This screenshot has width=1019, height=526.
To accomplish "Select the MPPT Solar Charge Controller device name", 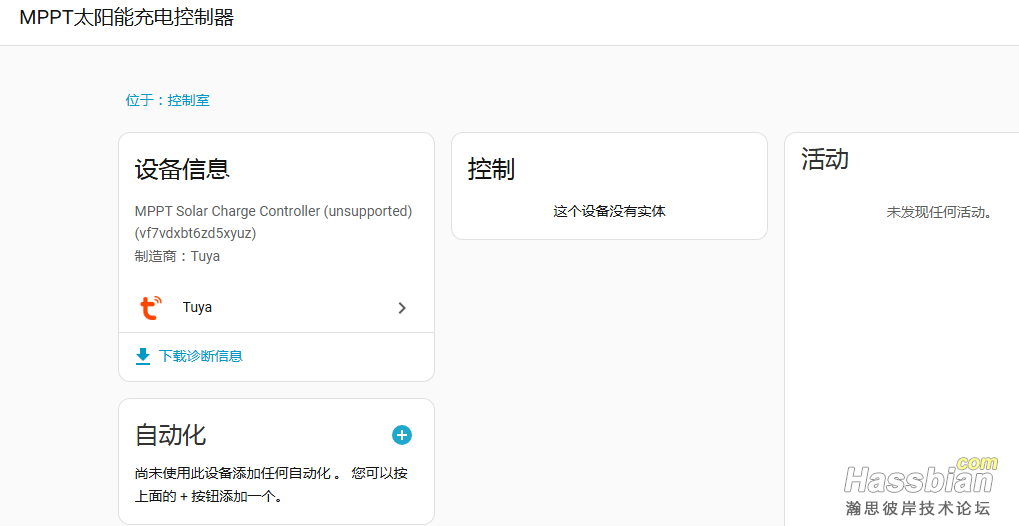I will [x=273, y=211].
